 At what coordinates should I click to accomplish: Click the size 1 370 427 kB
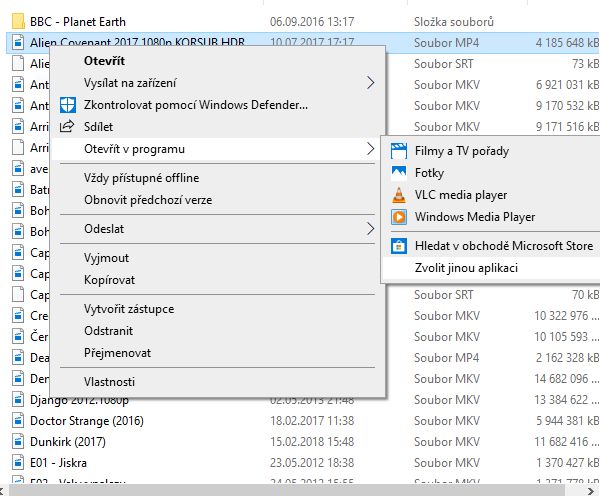click(567, 463)
